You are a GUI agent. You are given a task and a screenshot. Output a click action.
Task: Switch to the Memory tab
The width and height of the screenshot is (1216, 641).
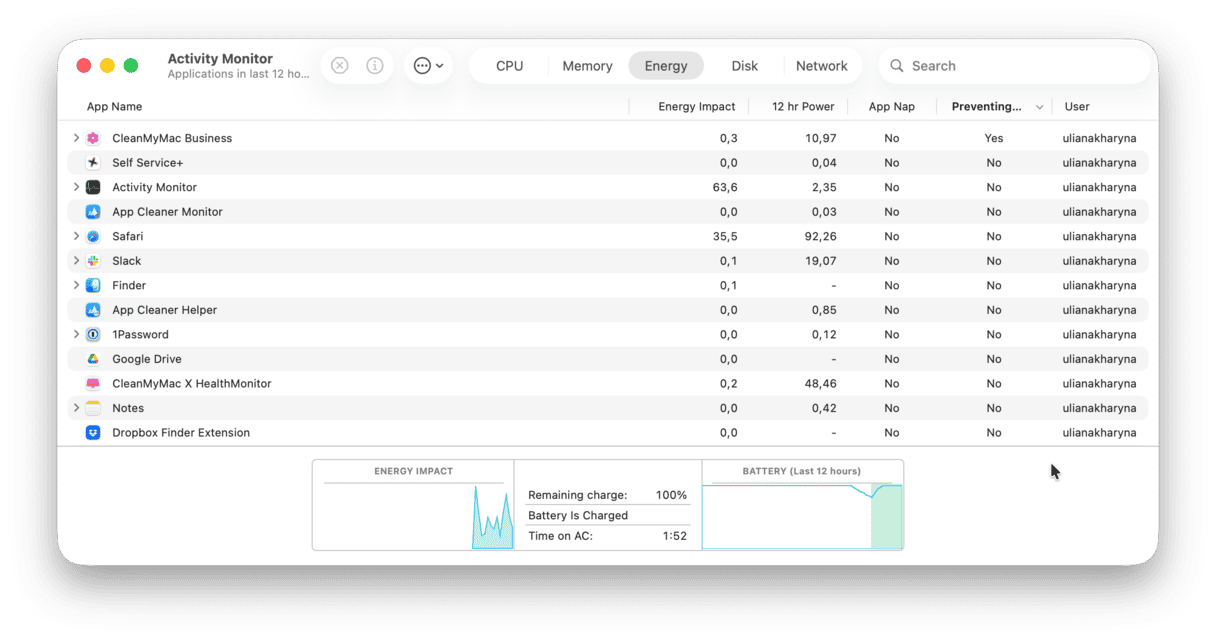tap(587, 66)
